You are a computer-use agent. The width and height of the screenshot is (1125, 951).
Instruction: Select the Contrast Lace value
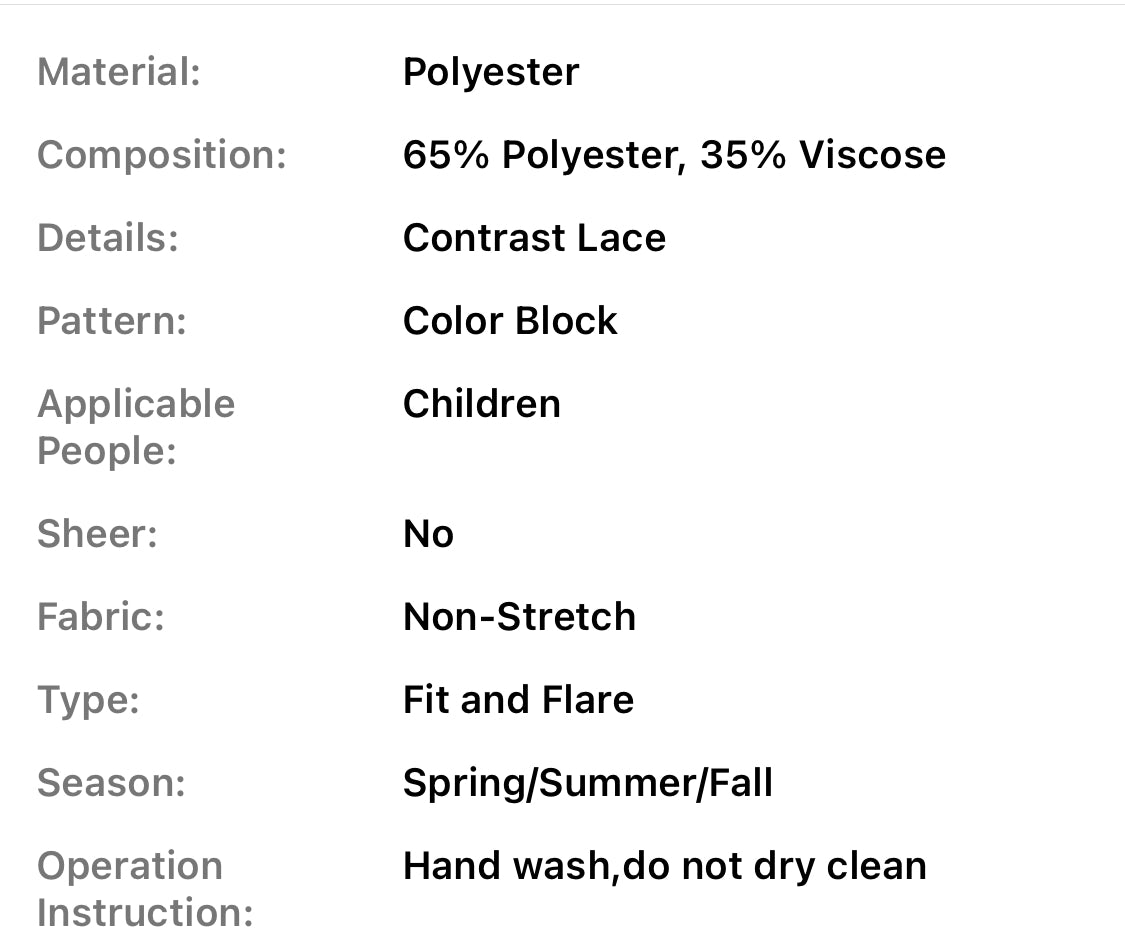tap(533, 239)
